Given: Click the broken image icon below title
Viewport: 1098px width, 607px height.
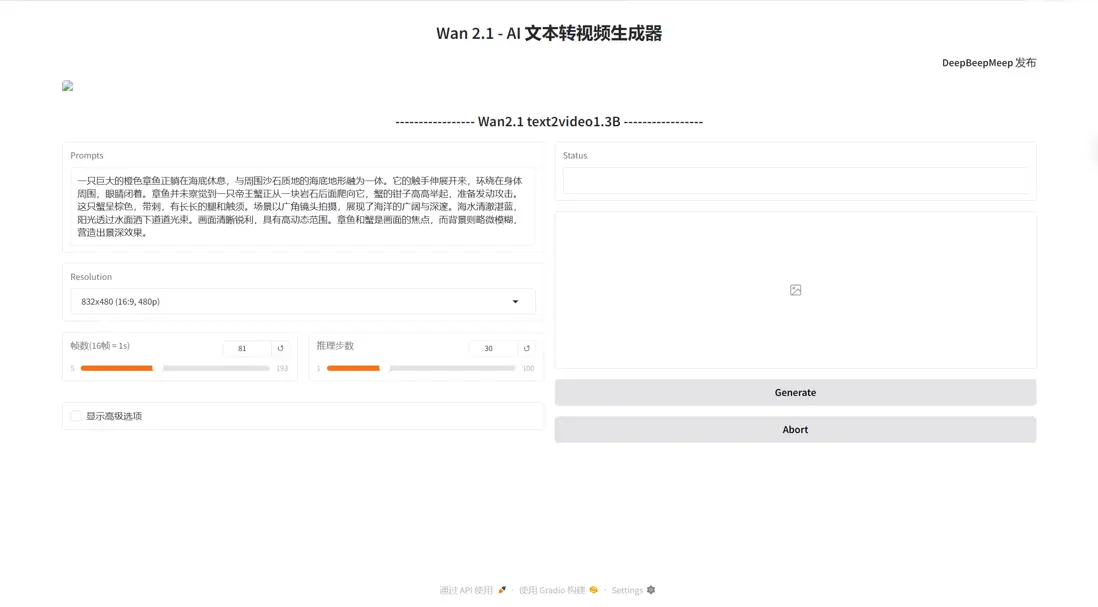Looking at the screenshot, I should coord(67,85).
